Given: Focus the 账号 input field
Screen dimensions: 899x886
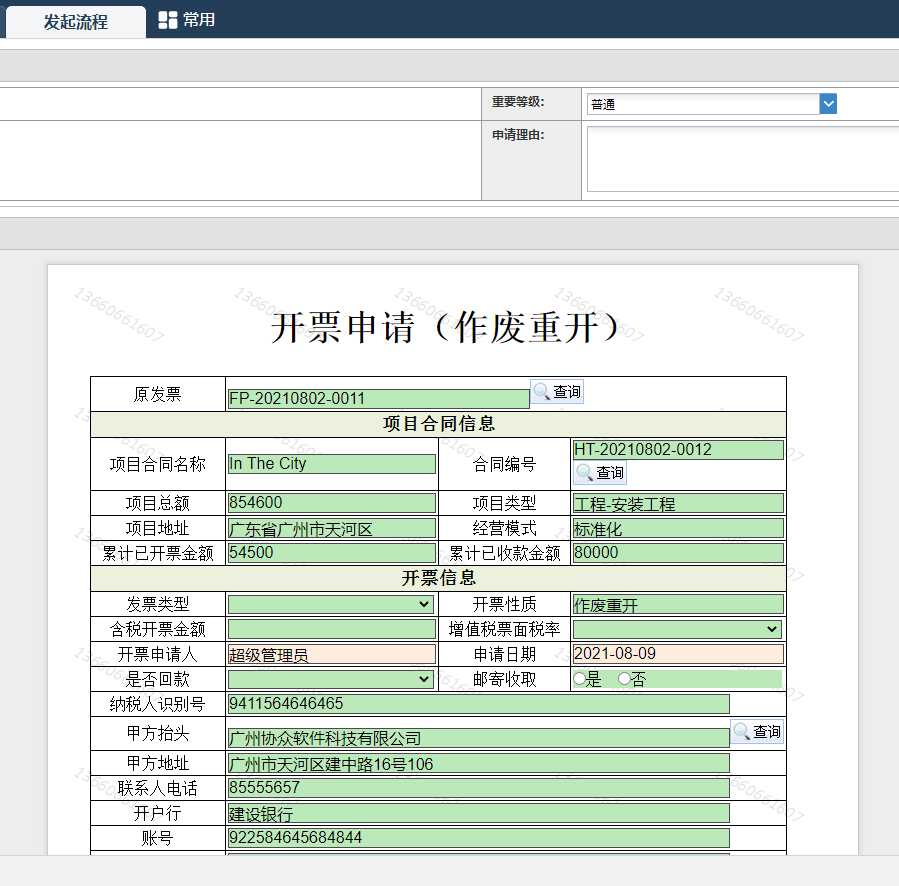Looking at the screenshot, I should [x=478, y=838].
